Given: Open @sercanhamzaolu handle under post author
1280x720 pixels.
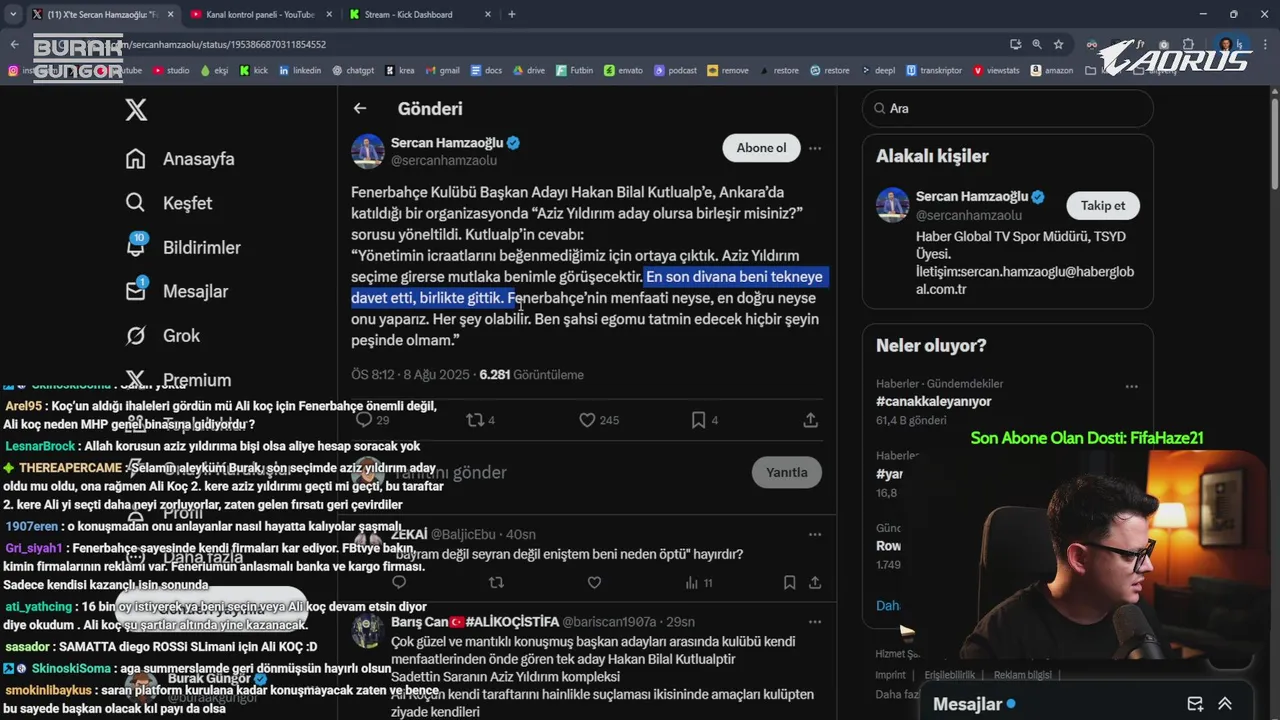Looking at the screenshot, I should pyautogui.click(x=443, y=160).
